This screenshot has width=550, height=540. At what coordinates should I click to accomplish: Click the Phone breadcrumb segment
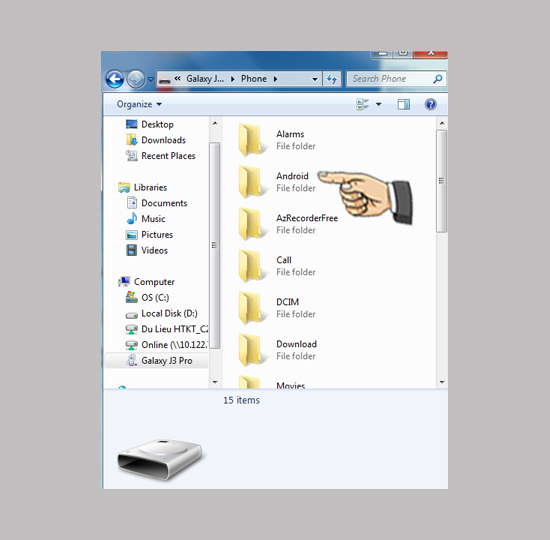tap(254, 79)
